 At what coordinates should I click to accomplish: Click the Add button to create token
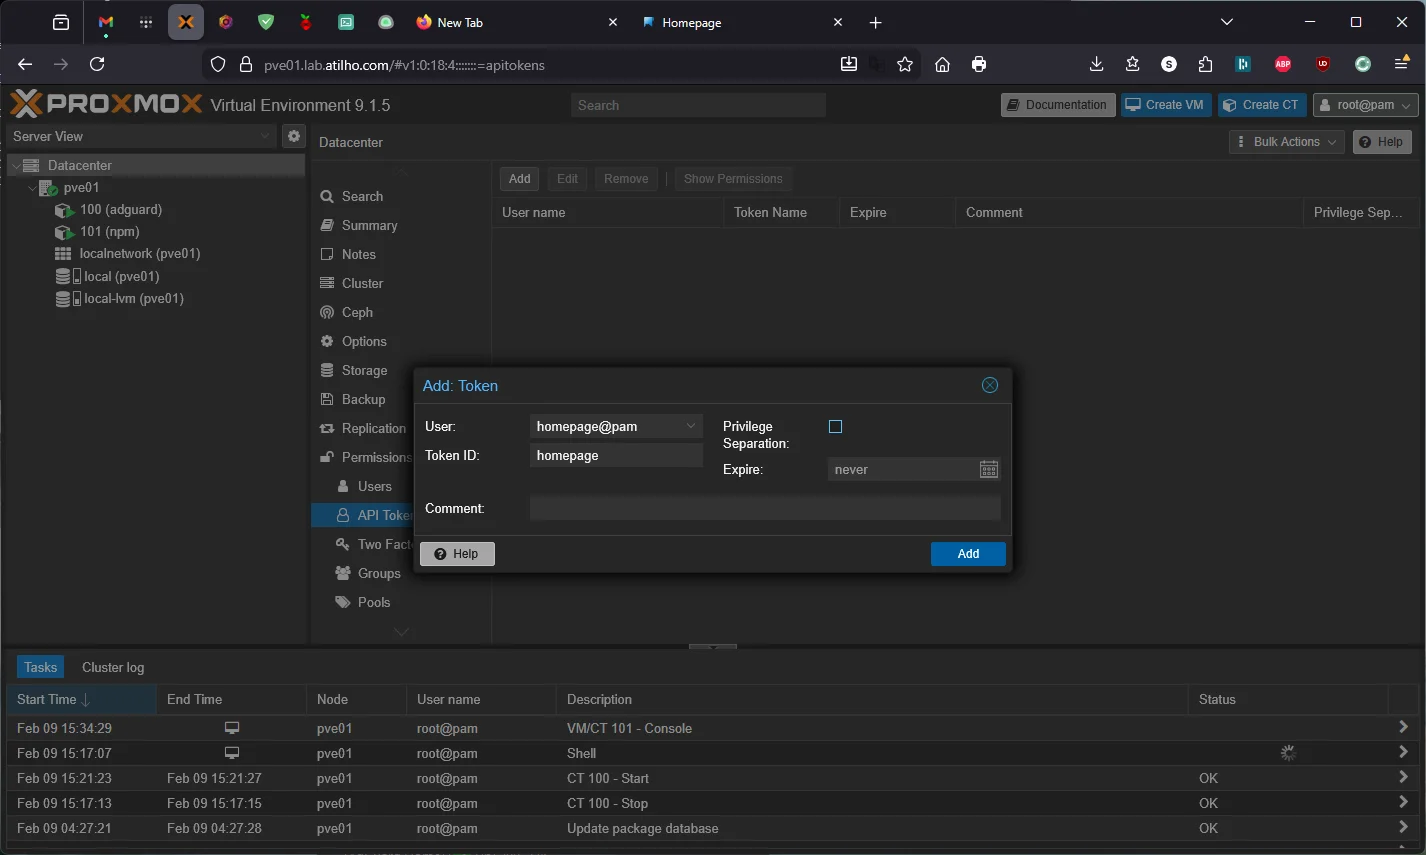pos(967,553)
